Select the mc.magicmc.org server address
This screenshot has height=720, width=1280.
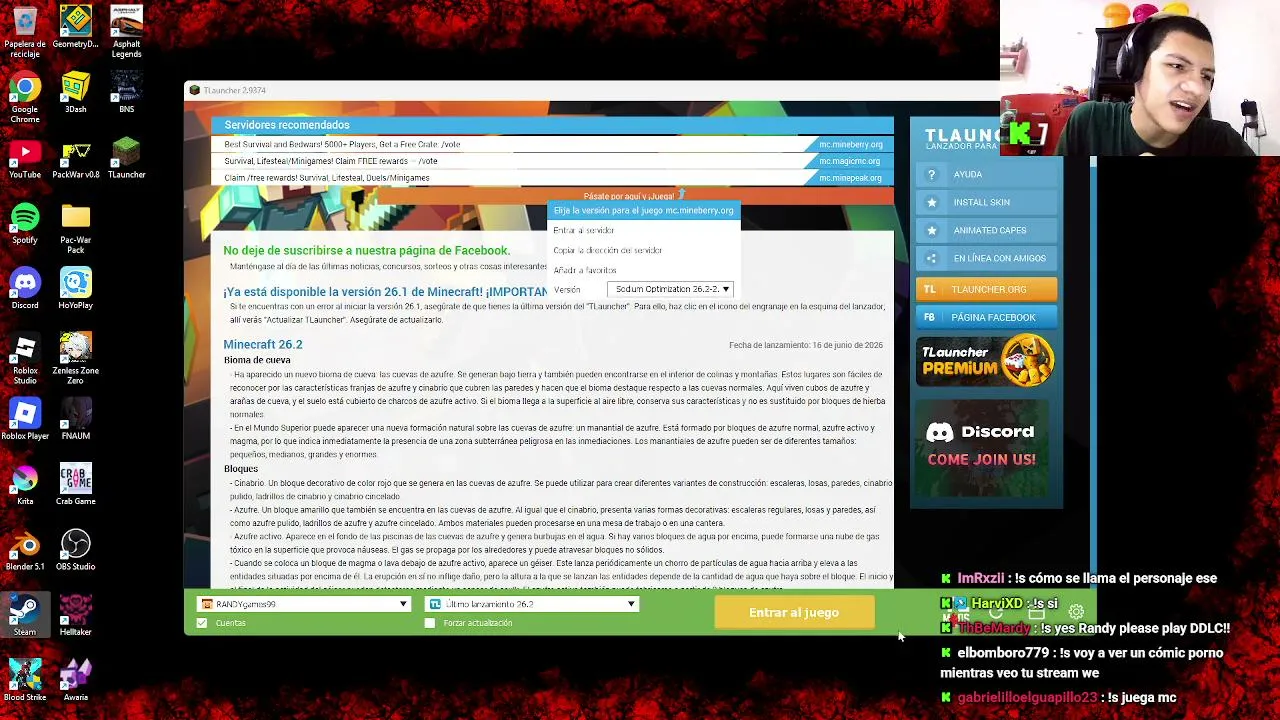pyautogui.click(x=850, y=161)
